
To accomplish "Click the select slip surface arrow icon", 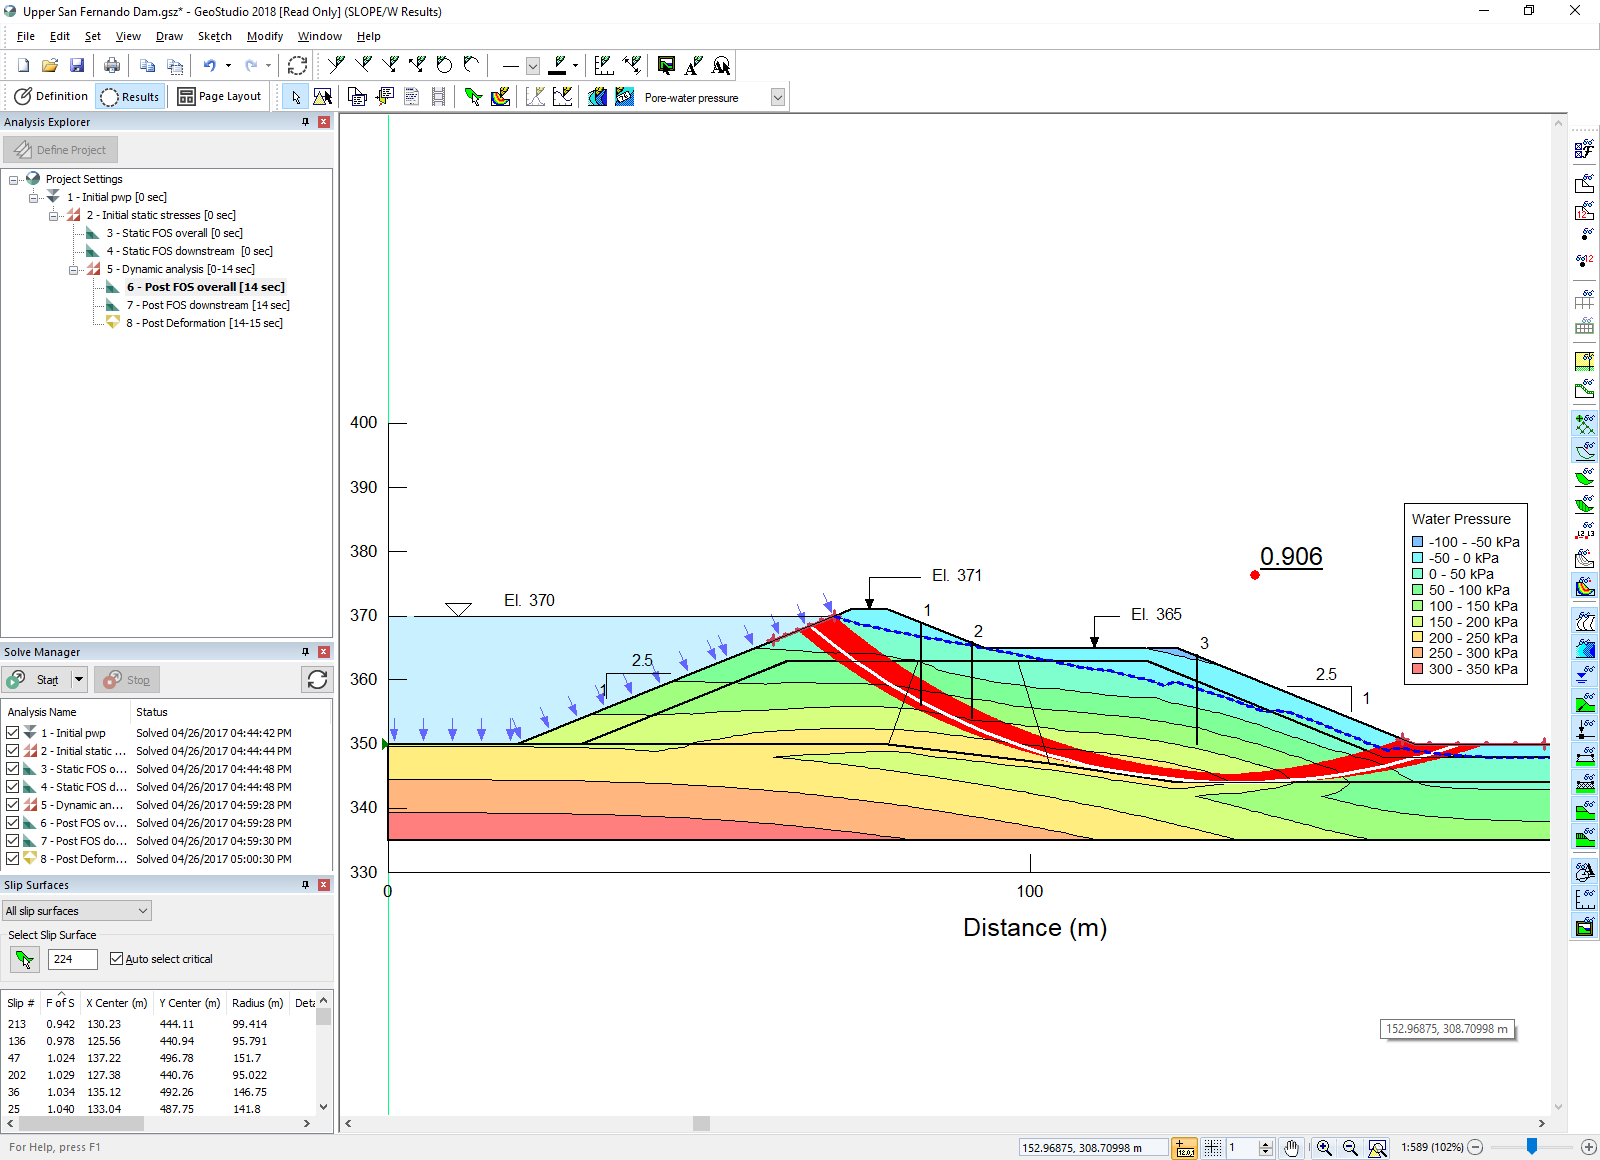I will (x=24, y=960).
